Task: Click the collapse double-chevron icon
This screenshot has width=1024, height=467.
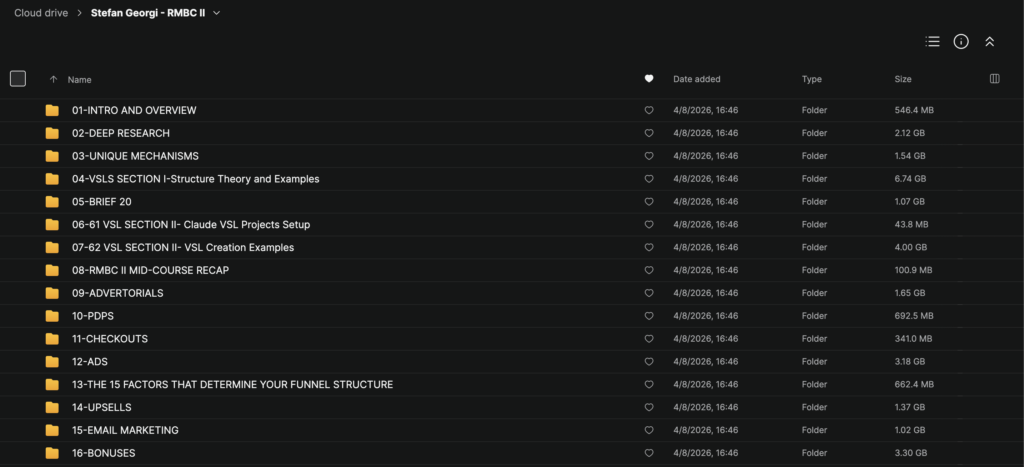Action: click(x=989, y=42)
